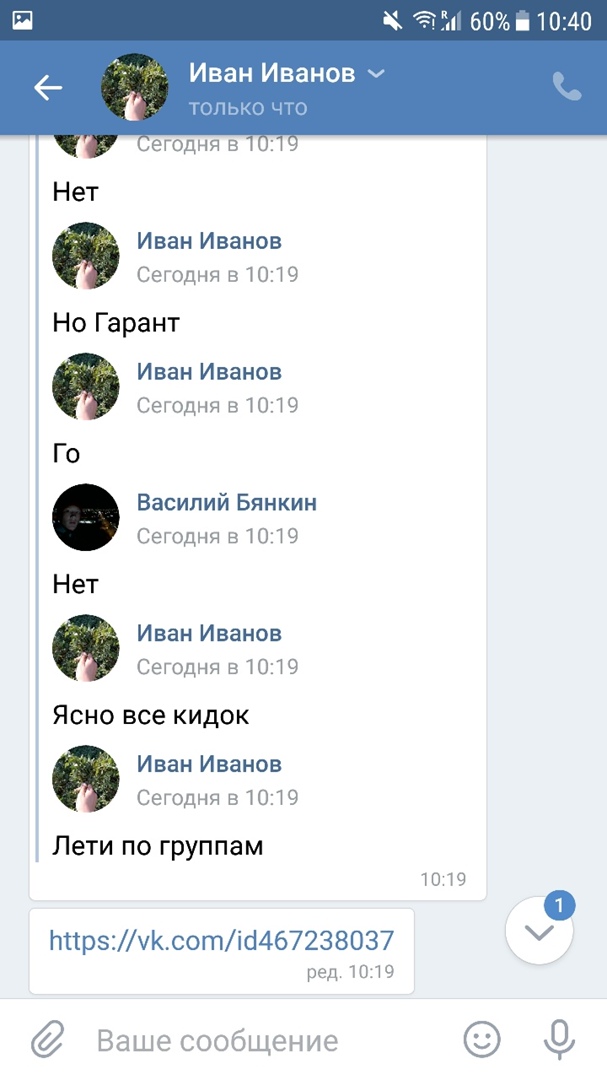607x1080 pixels.
Task: Record voice message with microphone icon
Action: point(559,1040)
